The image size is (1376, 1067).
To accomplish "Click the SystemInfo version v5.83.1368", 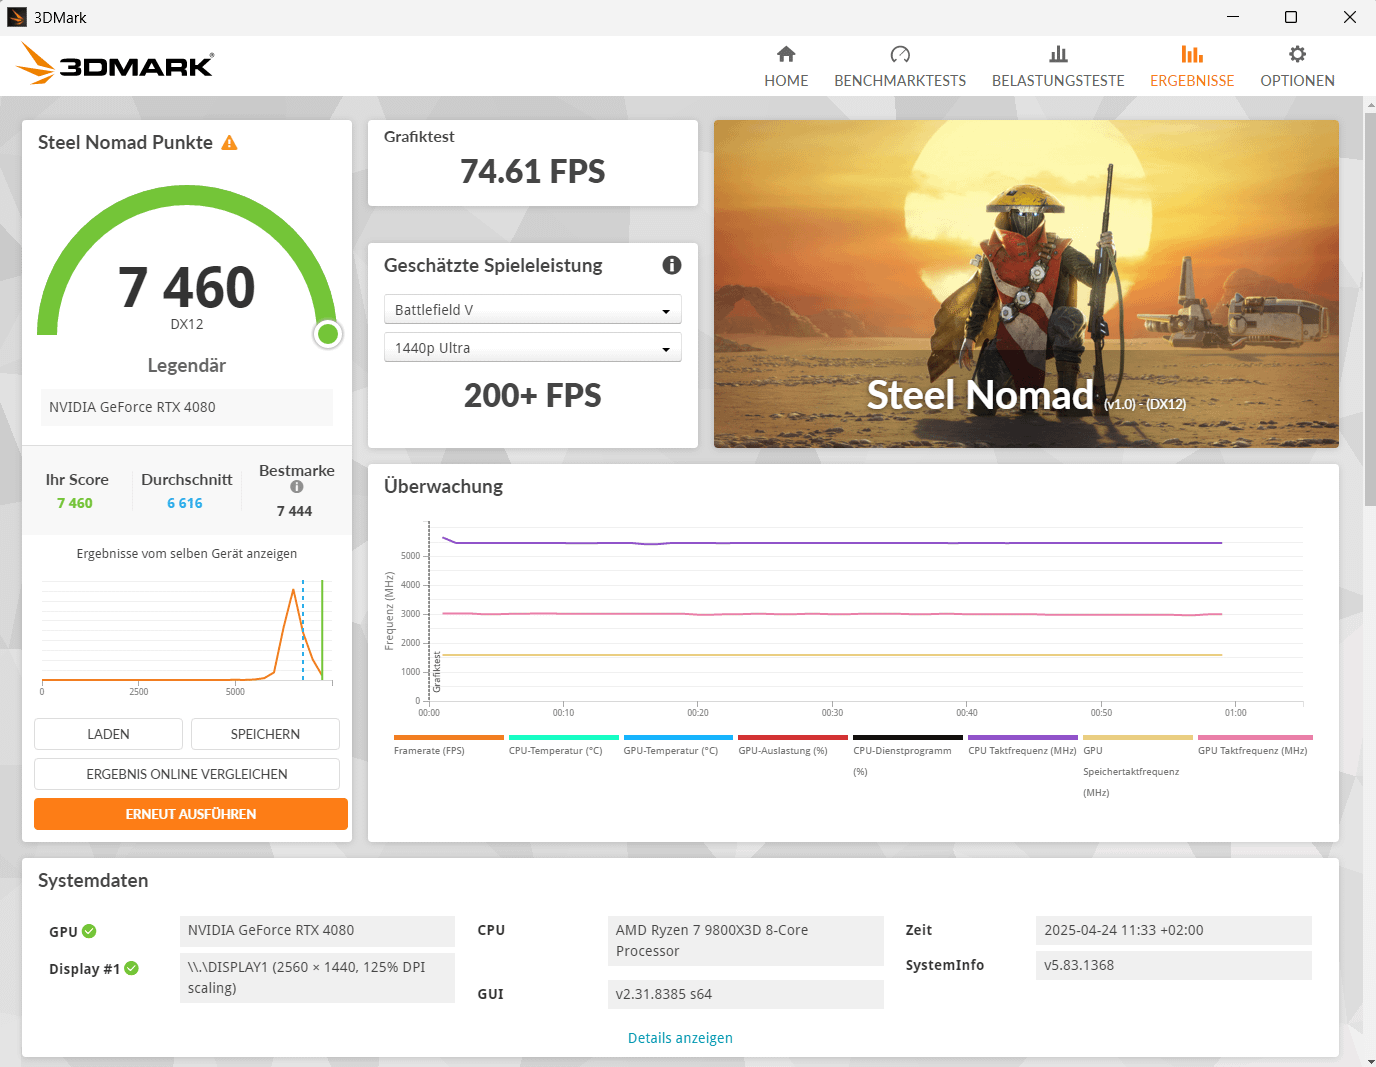I will [x=1174, y=965].
